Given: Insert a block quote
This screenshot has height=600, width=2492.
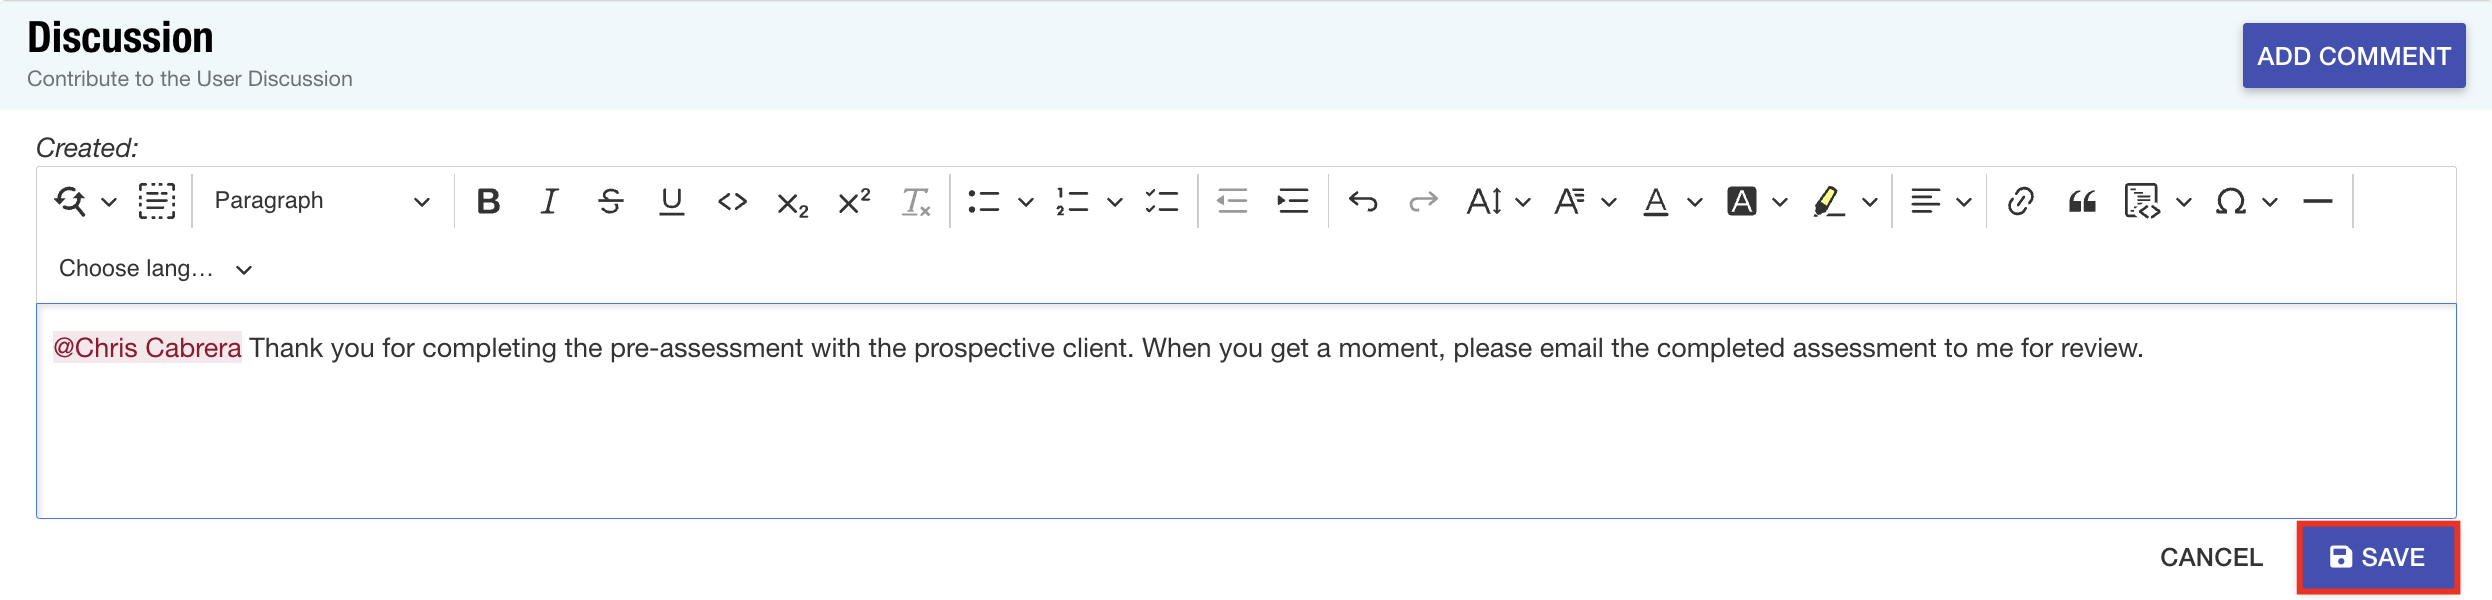Looking at the screenshot, I should pos(2082,202).
